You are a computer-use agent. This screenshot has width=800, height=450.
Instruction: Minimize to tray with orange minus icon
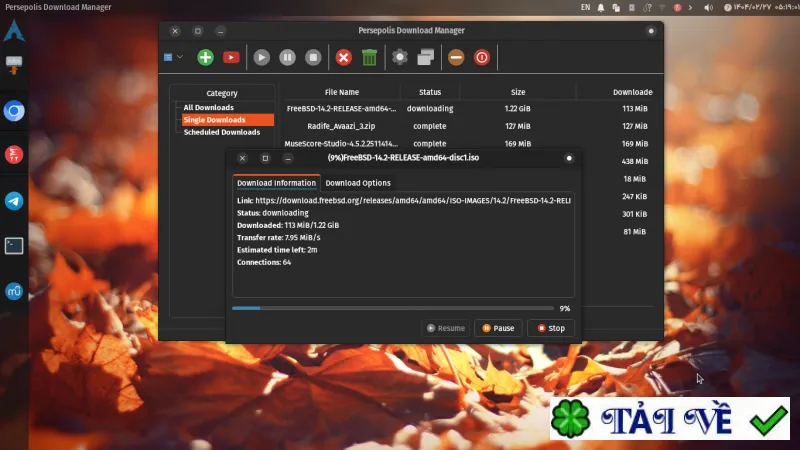pyautogui.click(x=456, y=57)
